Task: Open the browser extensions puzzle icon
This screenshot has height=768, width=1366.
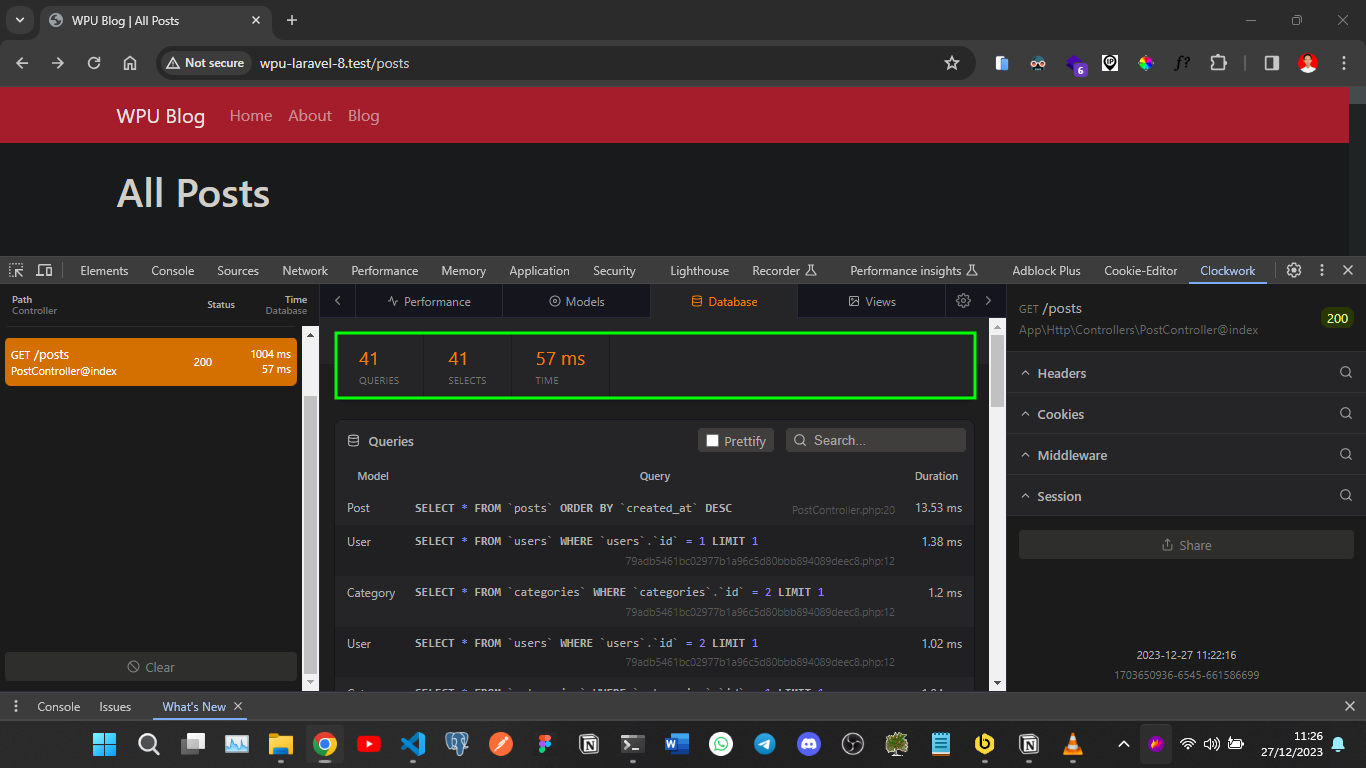Action: [x=1218, y=62]
